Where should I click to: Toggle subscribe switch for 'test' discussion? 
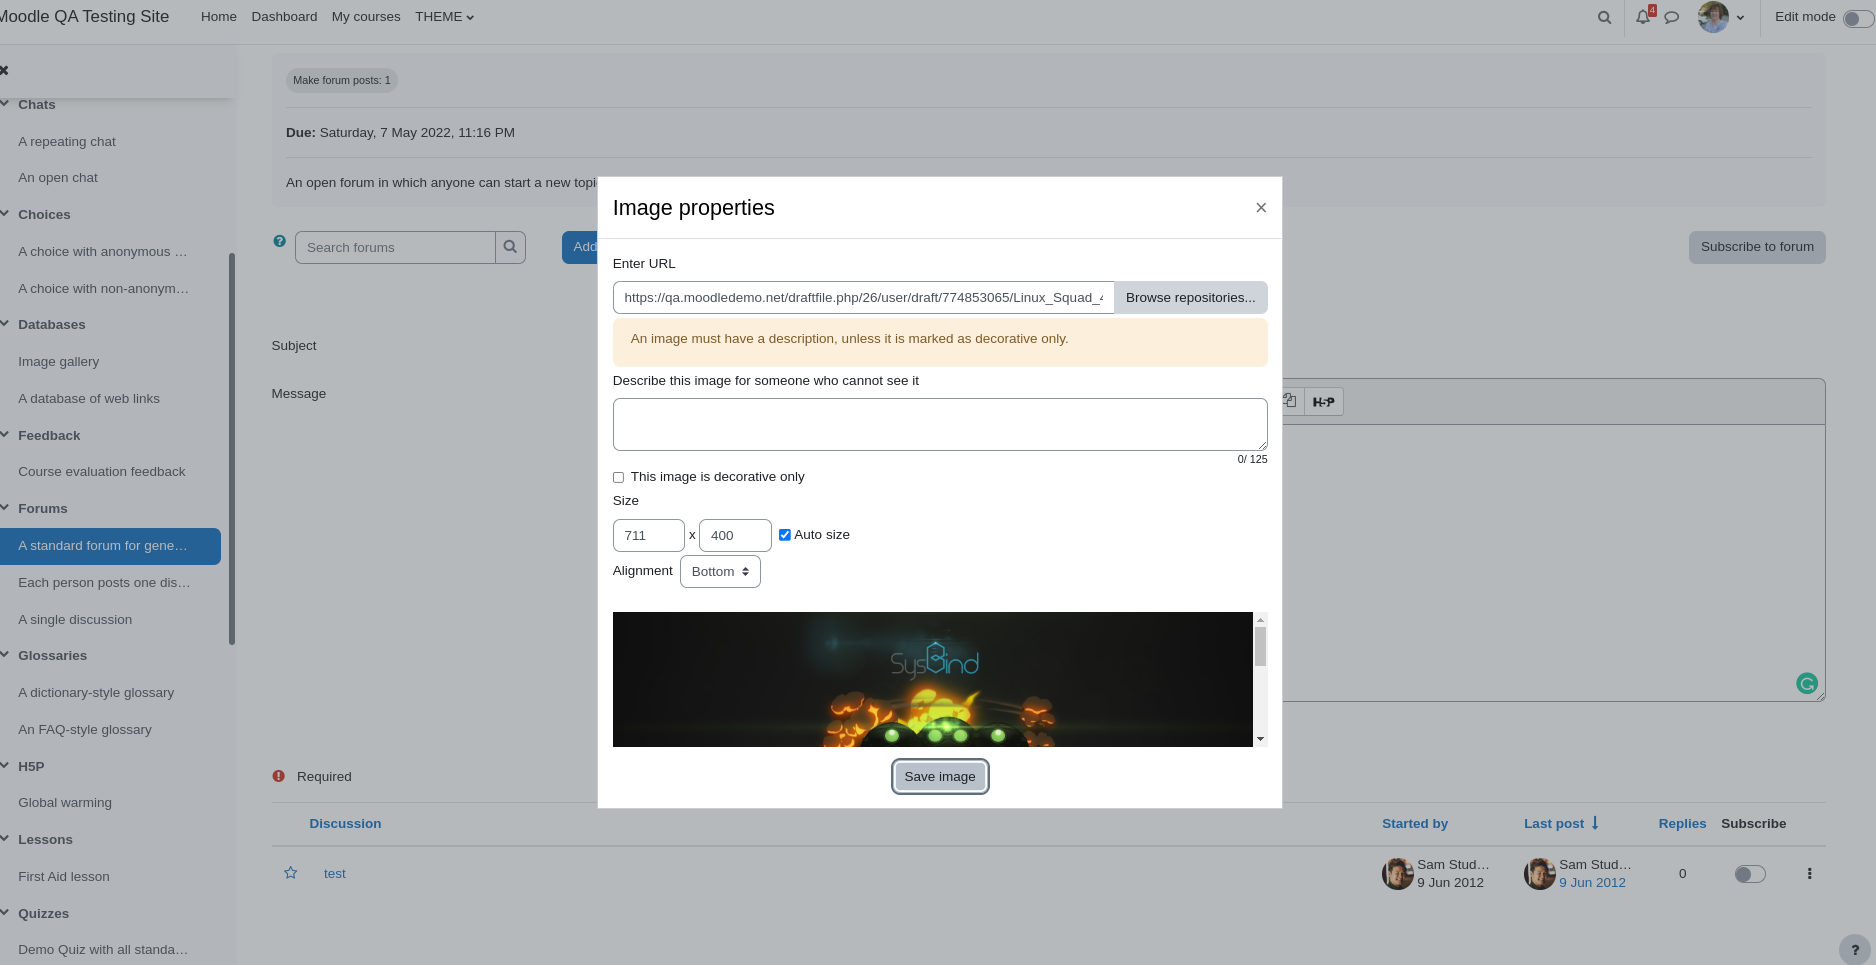click(x=1750, y=874)
